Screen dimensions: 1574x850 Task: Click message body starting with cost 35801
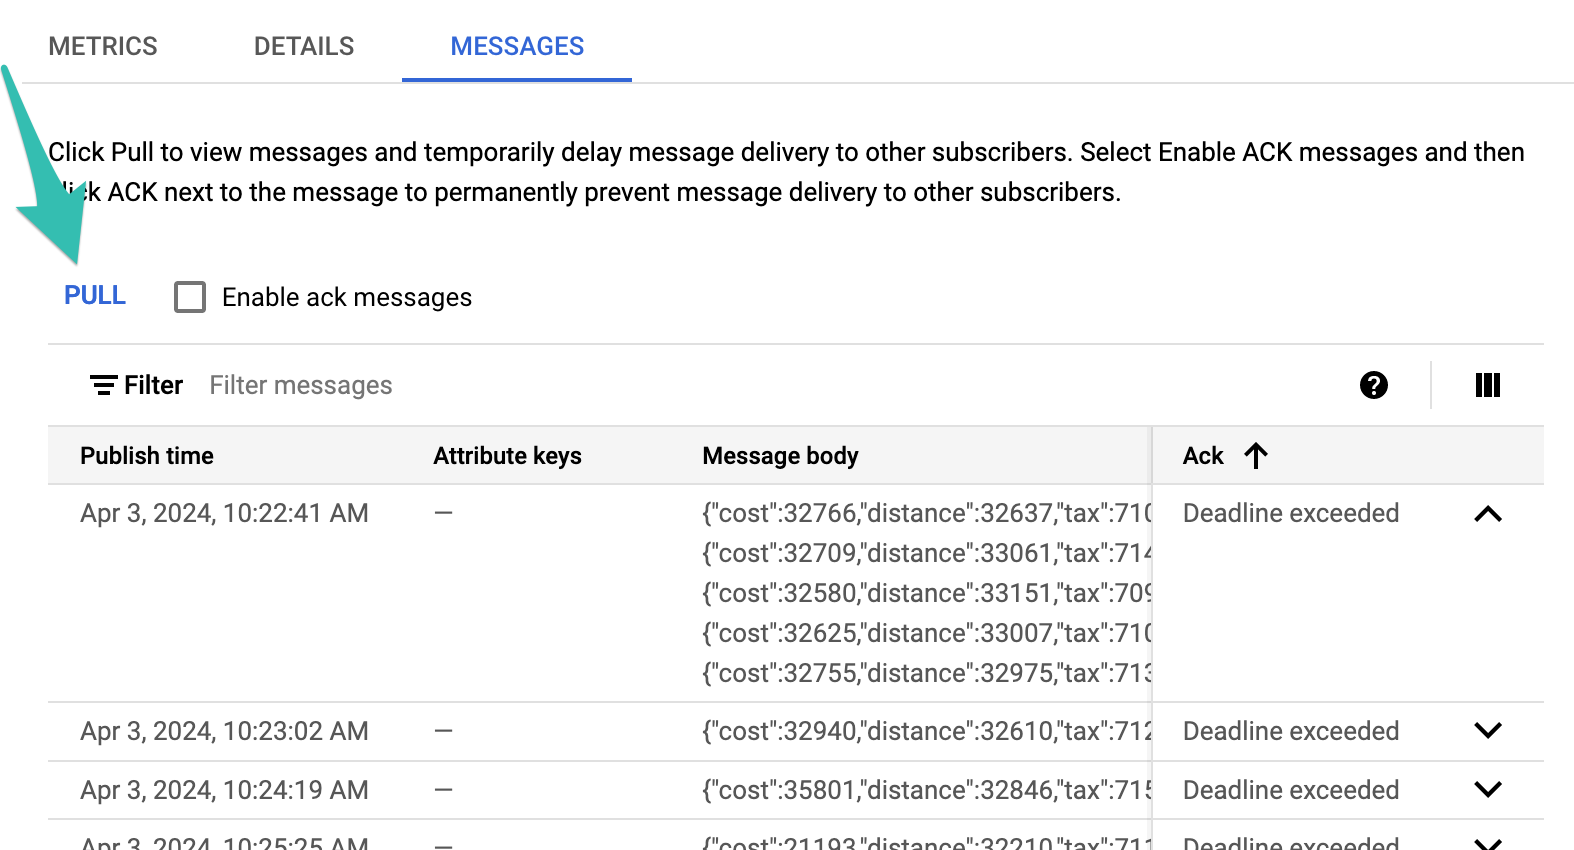pos(926,790)
